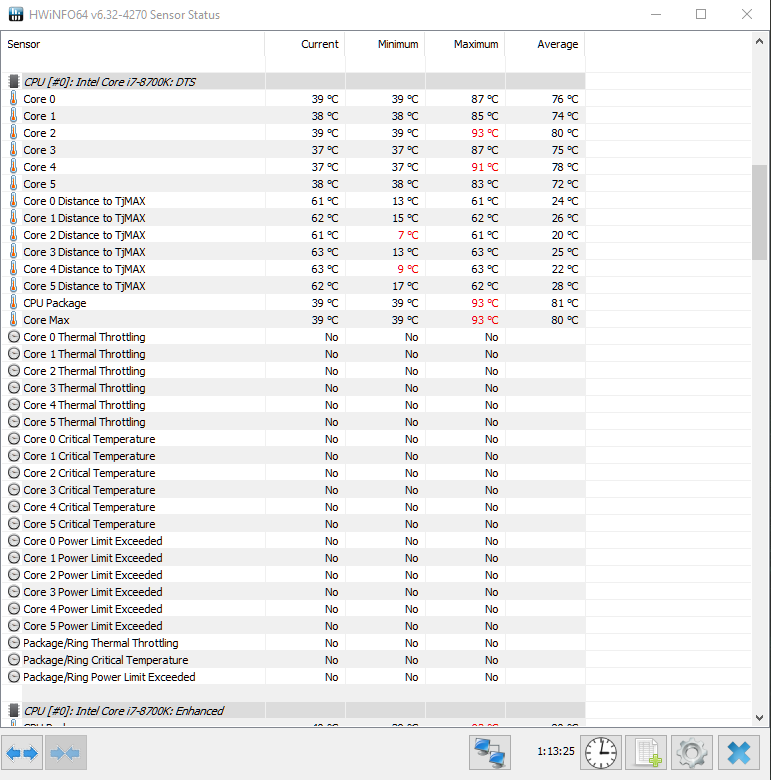Select Core 4 Thermal Throttling row

(293, 405)
